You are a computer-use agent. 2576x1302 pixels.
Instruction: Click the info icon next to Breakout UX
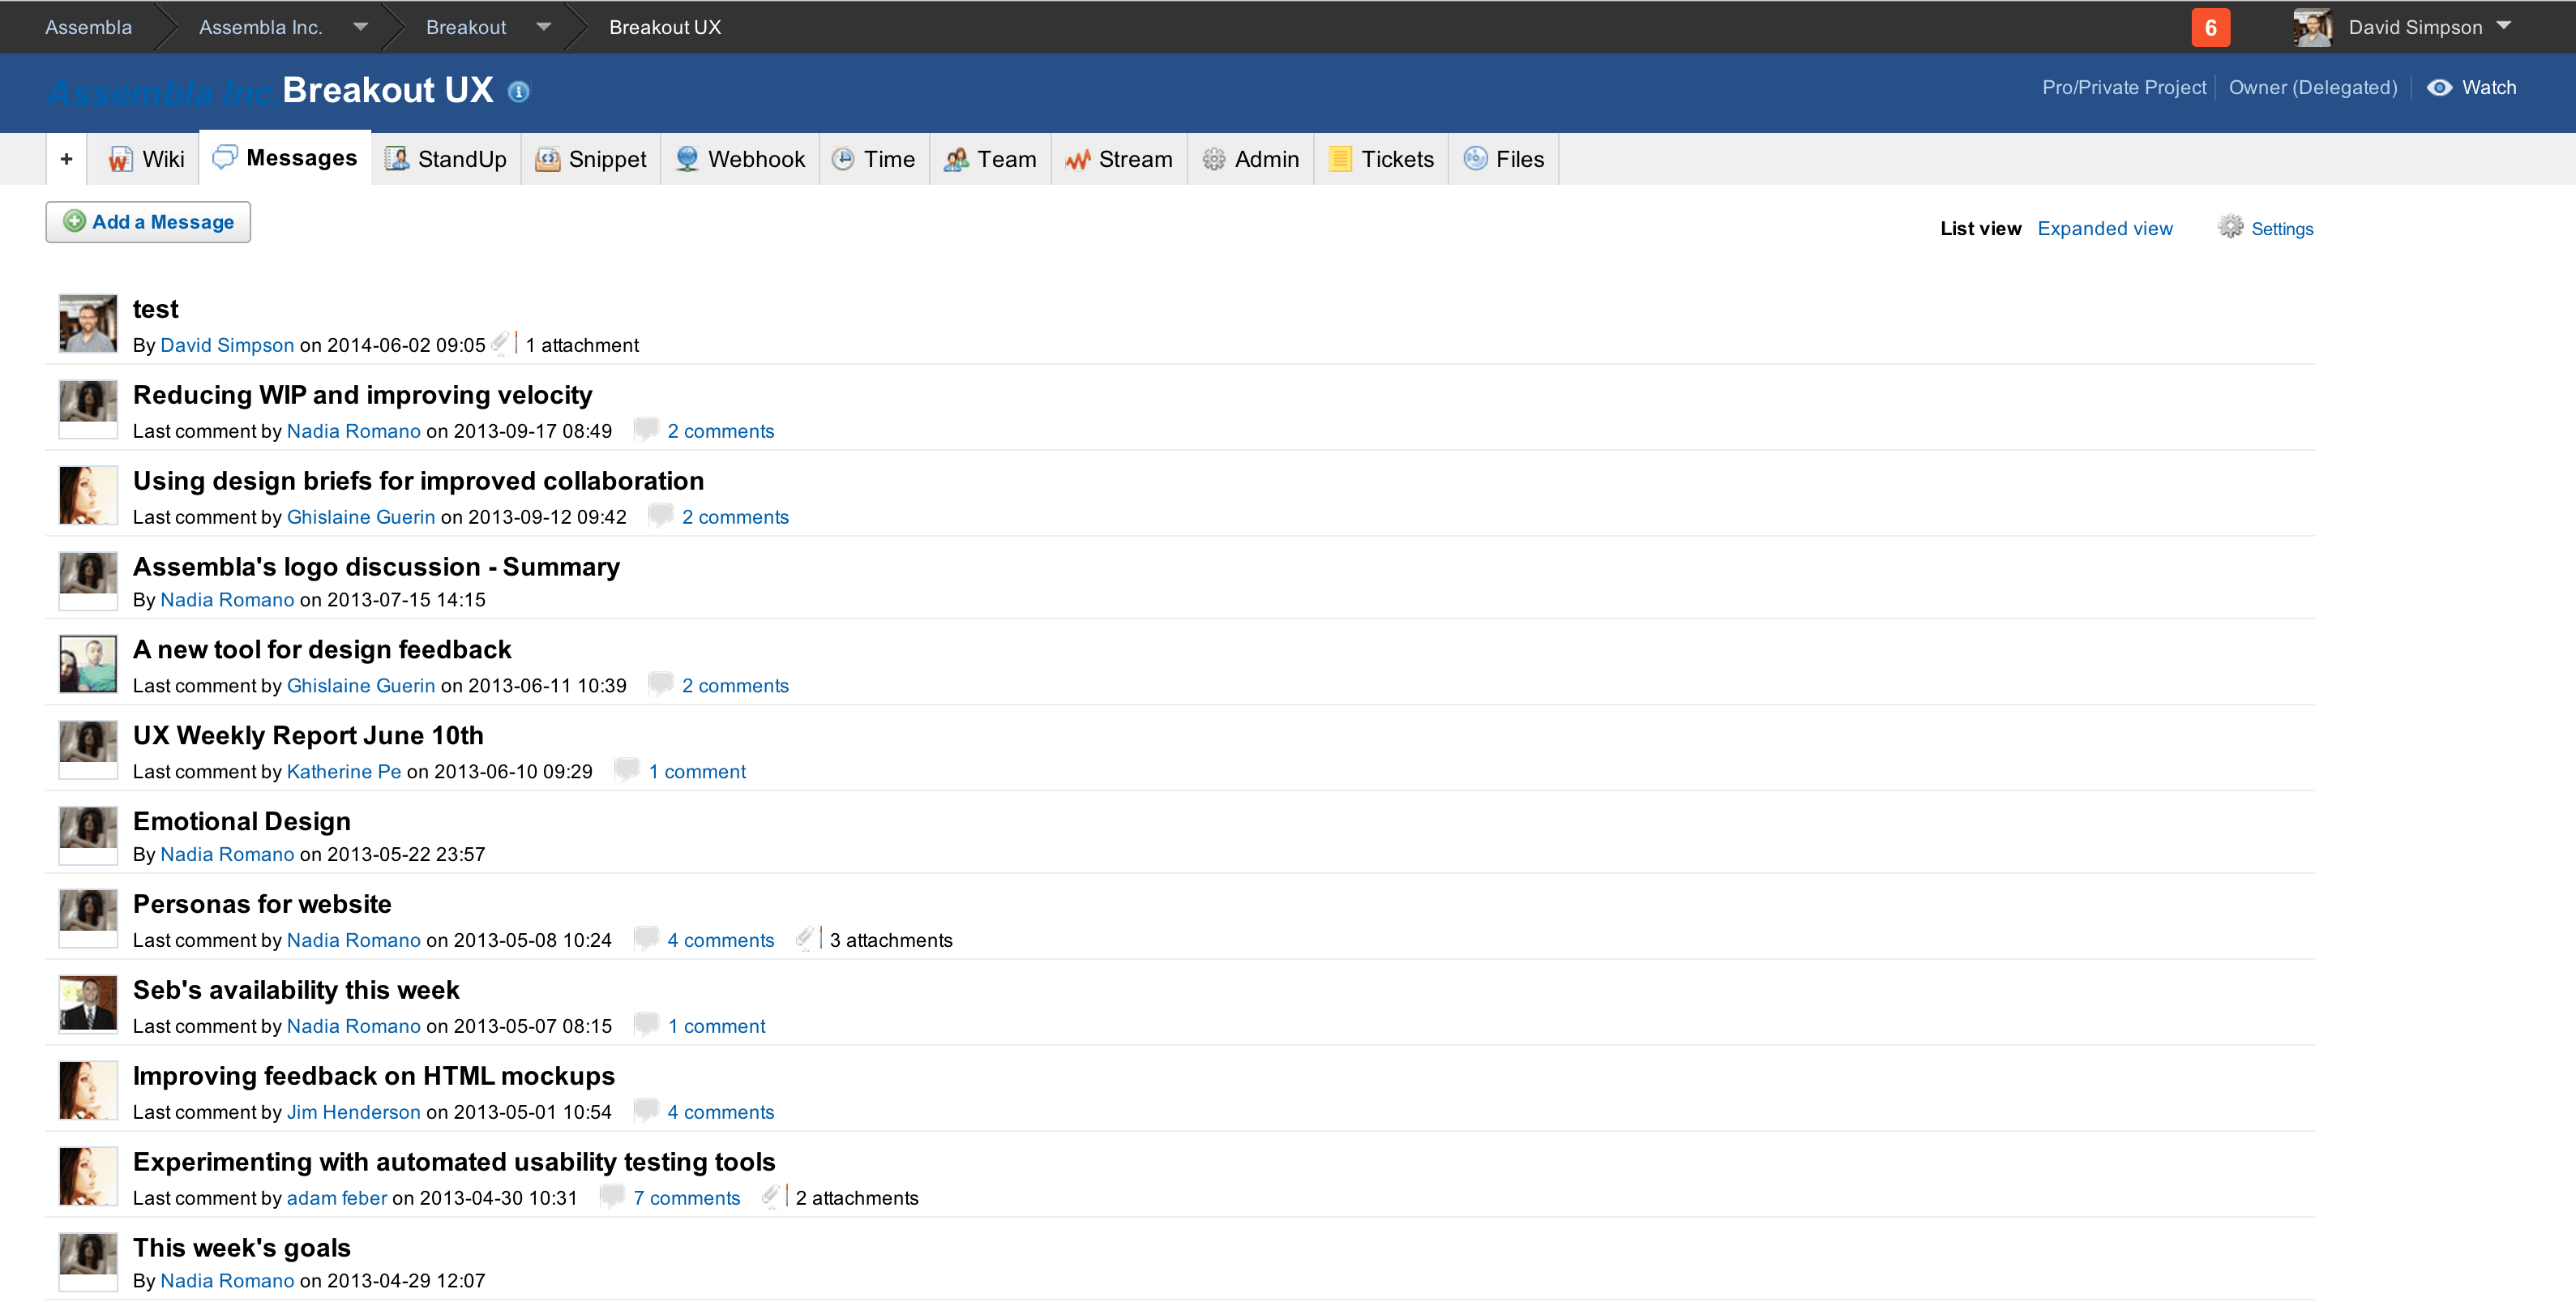coord(518,92)
